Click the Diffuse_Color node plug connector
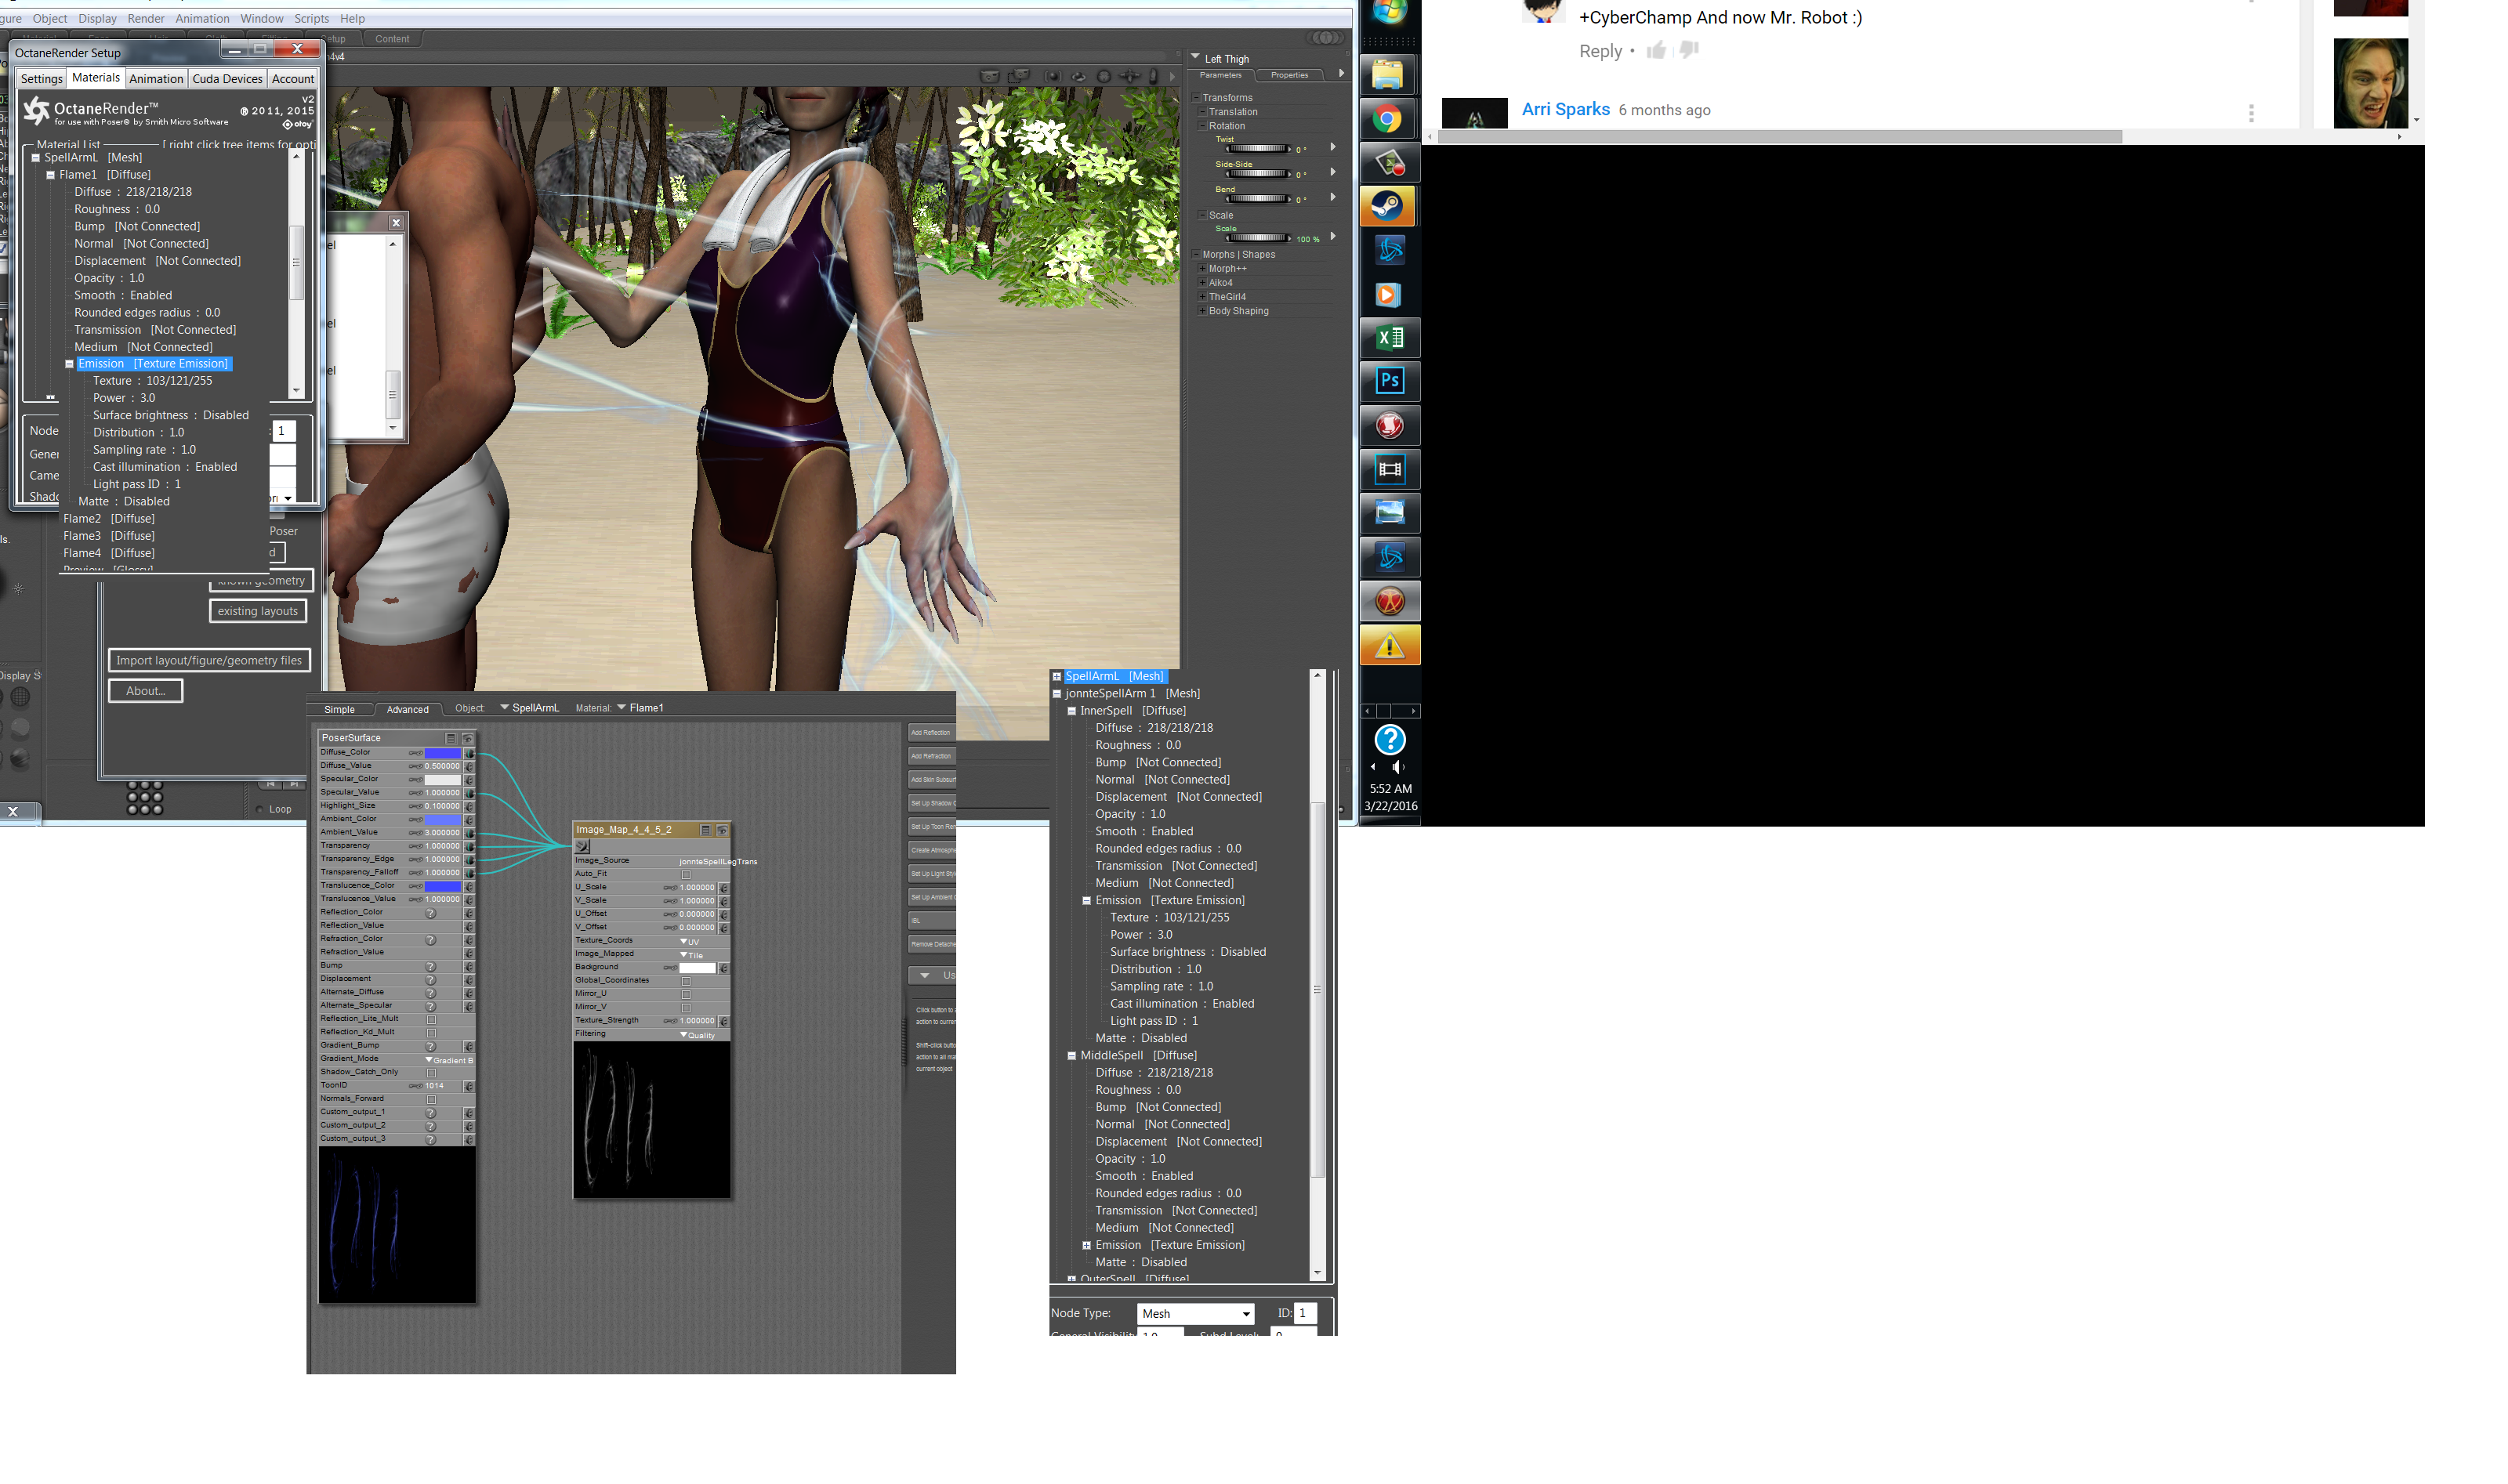2508x1484 pixels. point(469,753)
